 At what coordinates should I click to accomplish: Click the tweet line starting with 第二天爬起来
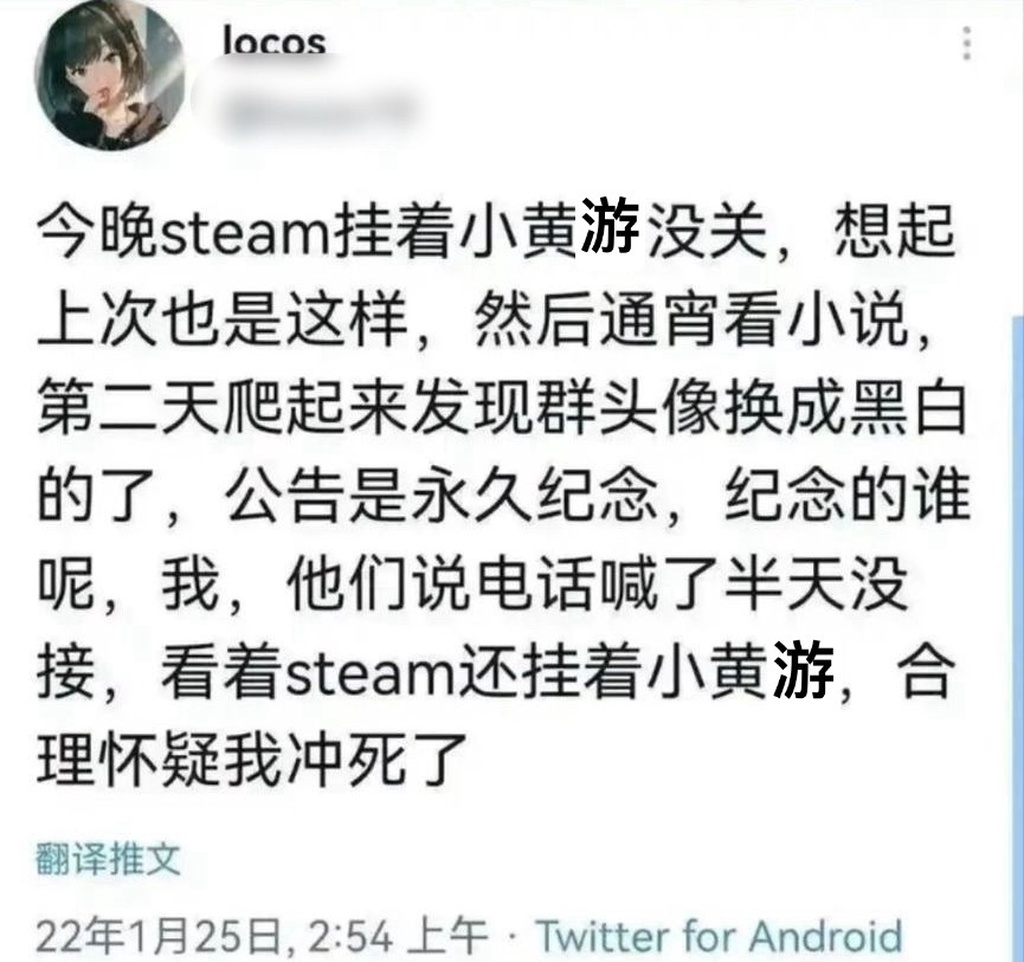click(502, 408)
